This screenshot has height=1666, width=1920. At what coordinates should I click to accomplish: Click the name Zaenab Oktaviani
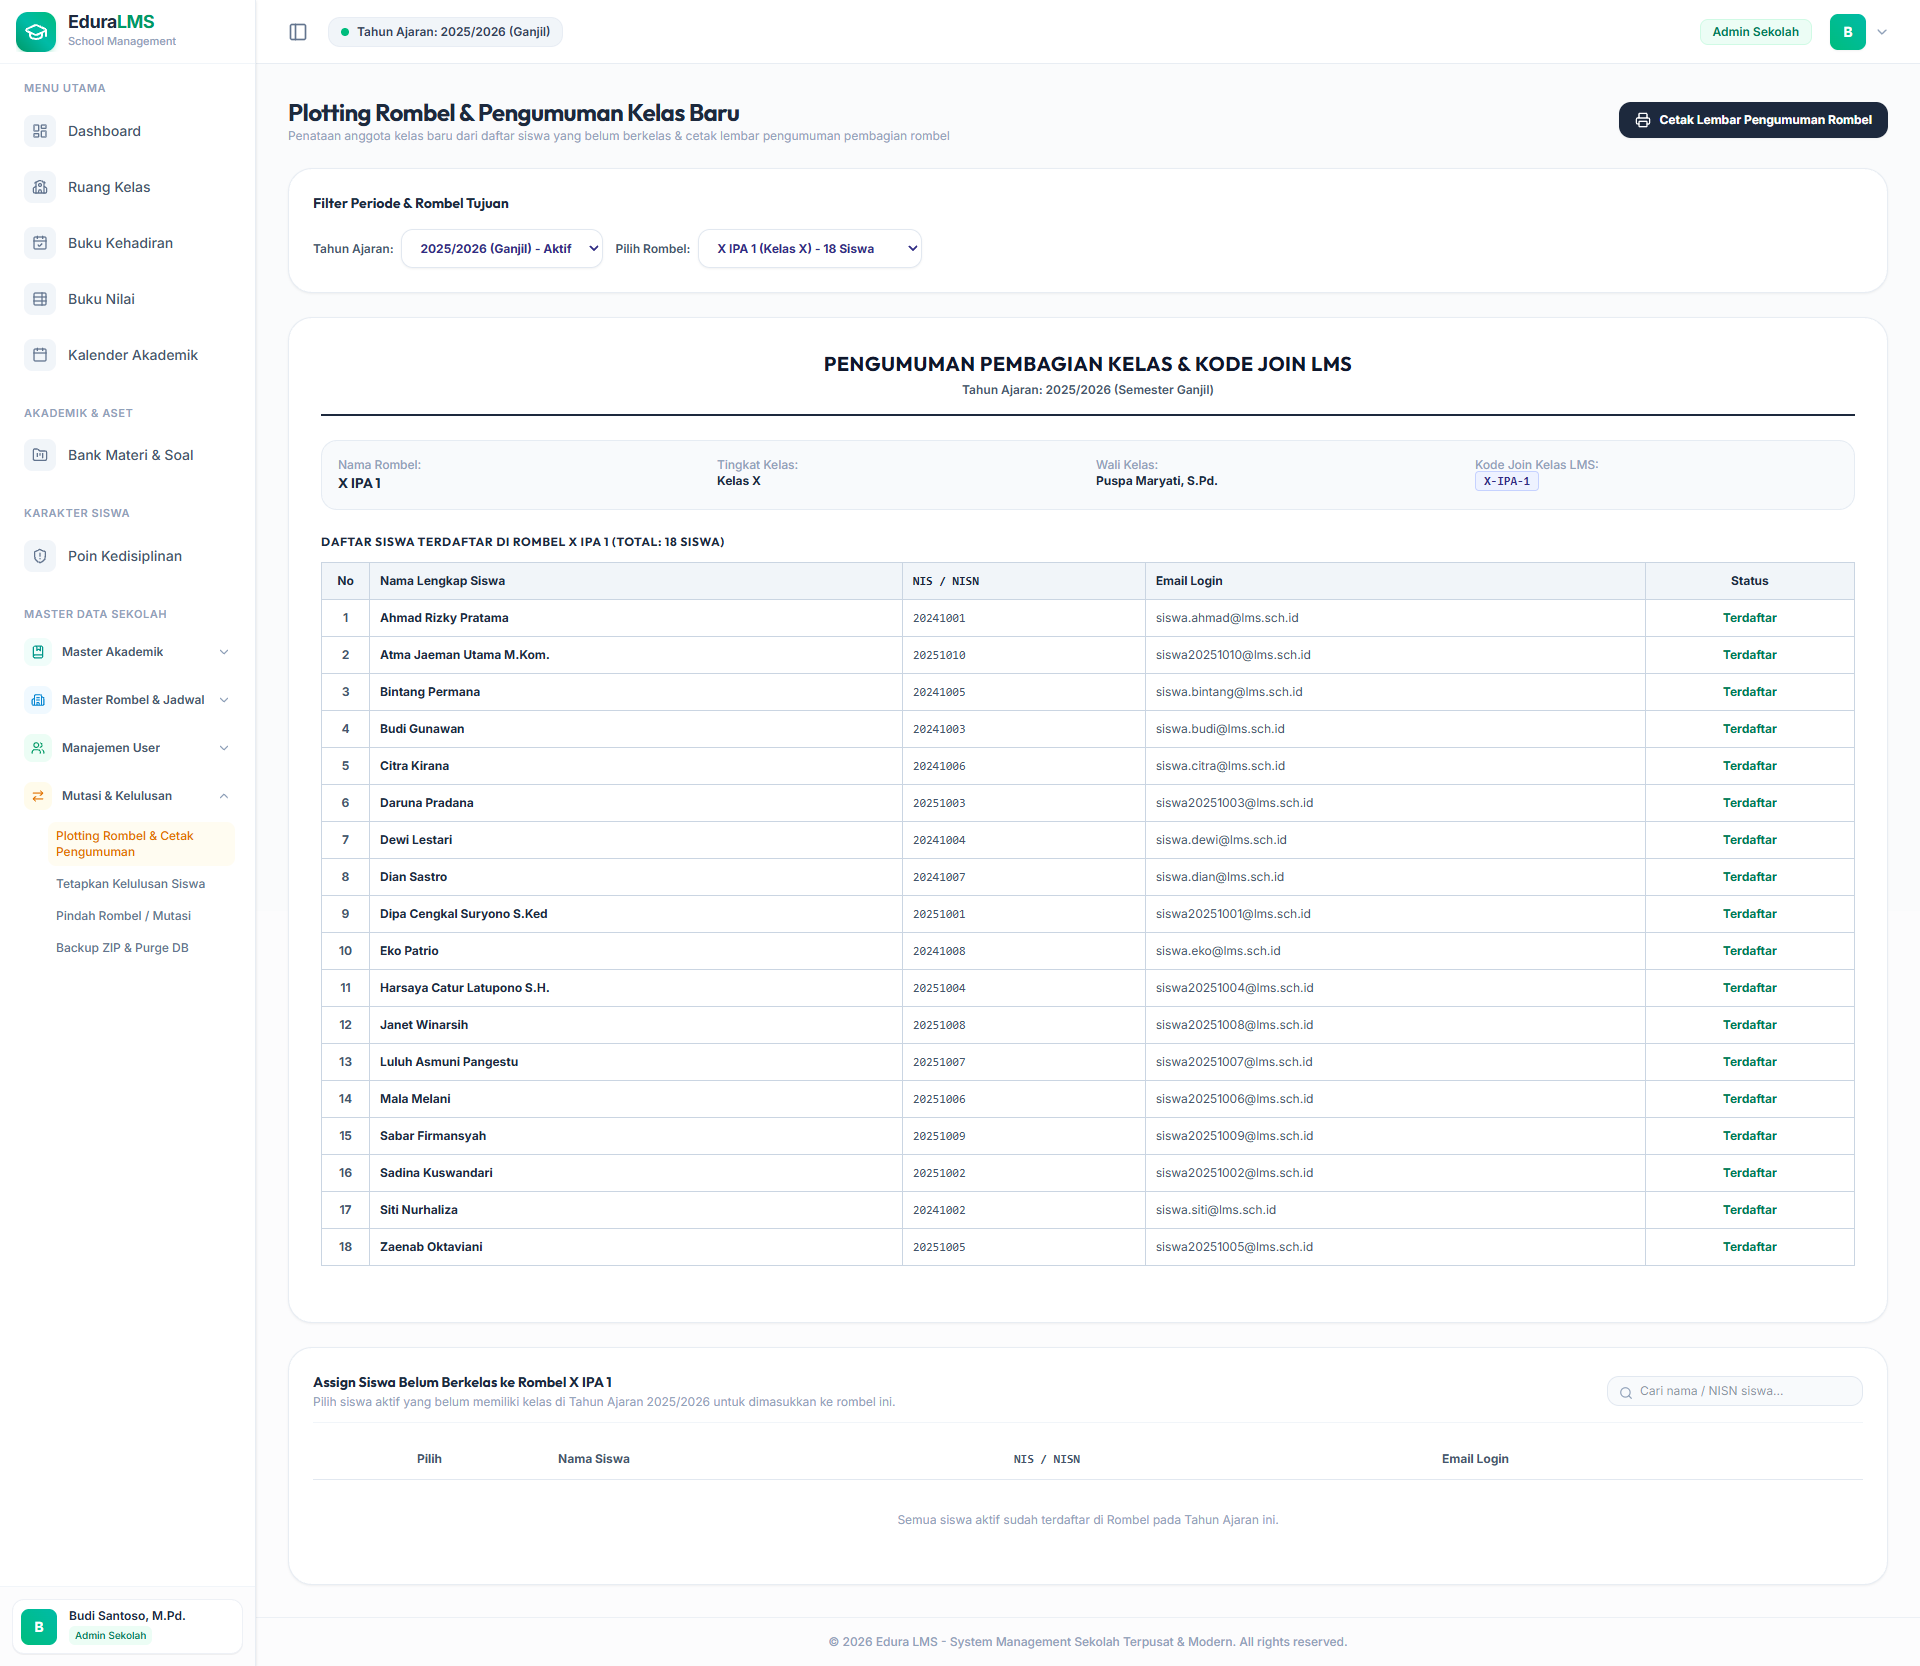point(431,1247)
